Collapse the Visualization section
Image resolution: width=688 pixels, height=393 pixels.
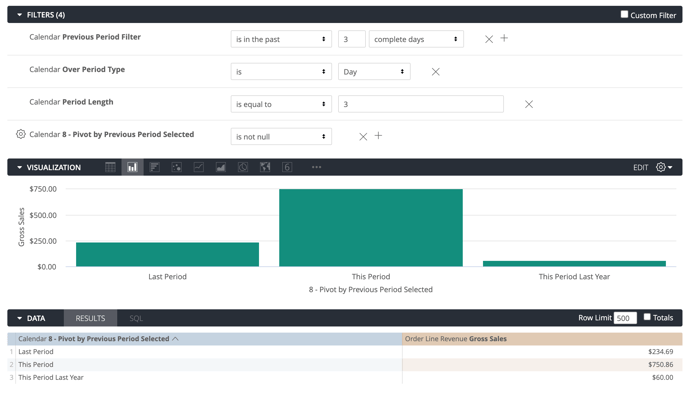[x=19, y=167]
